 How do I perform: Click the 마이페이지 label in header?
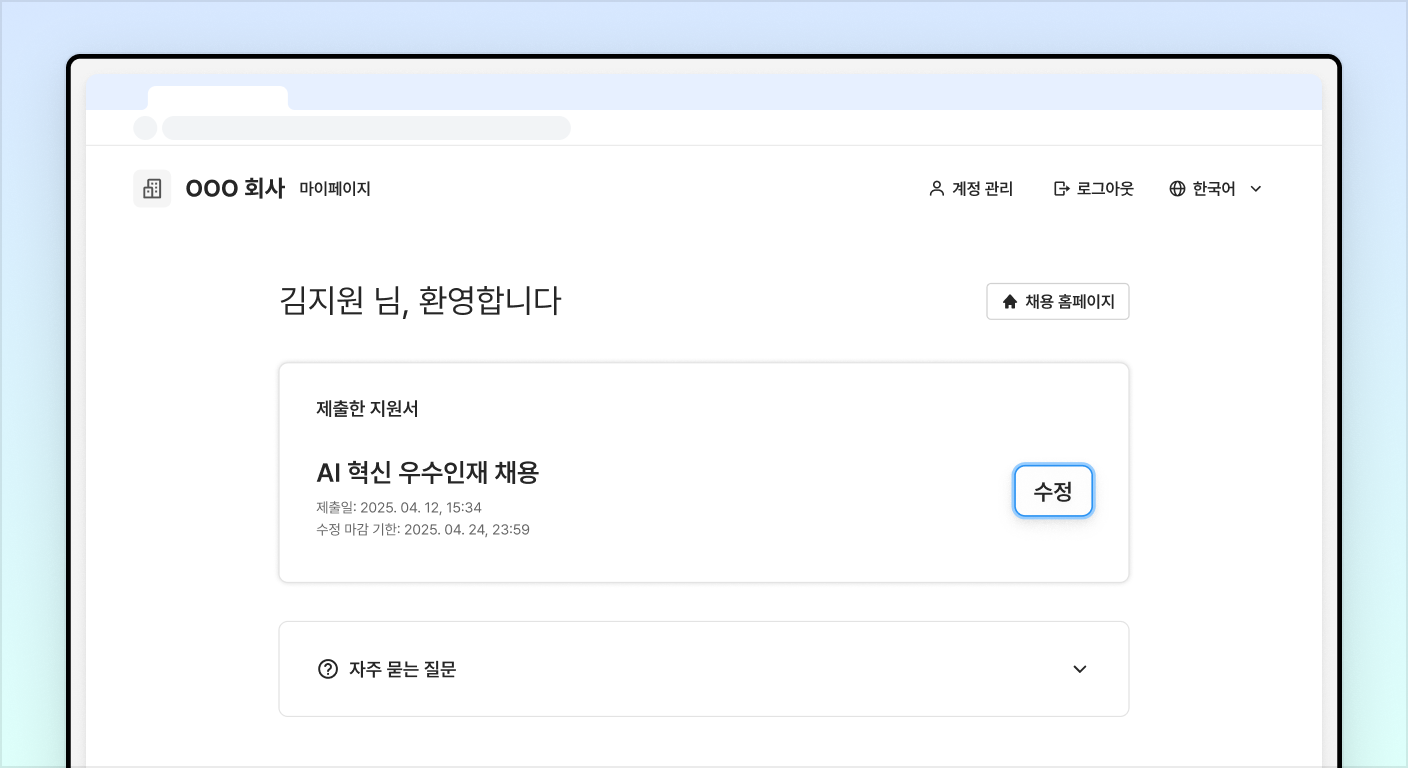tap(335, 188)
